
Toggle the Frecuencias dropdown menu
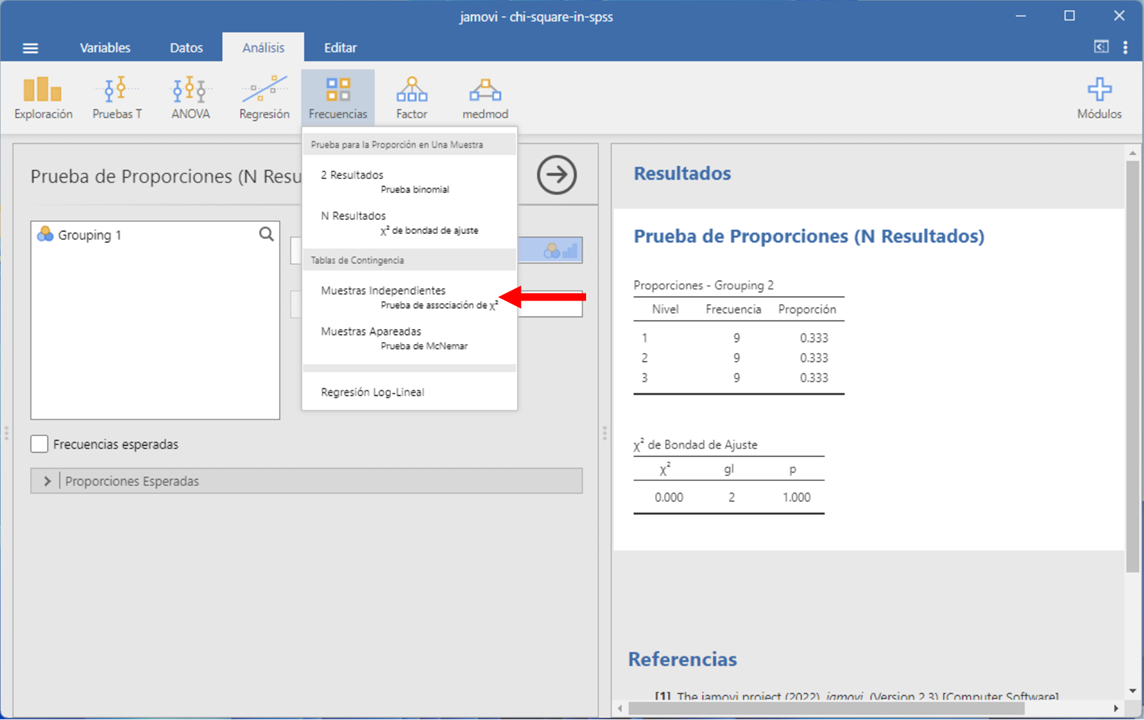(338, 98)
